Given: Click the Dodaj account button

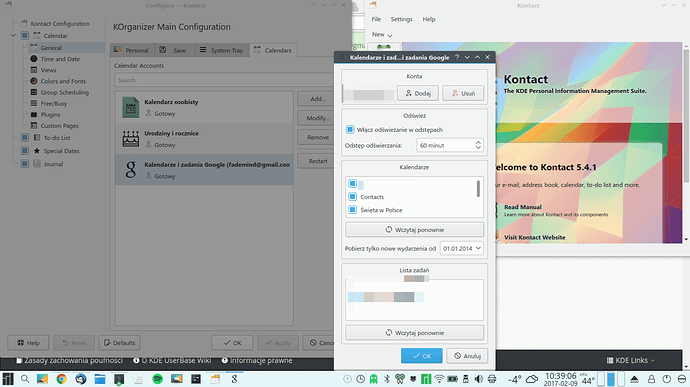Looking at the screenshot, I should [418, 93].
